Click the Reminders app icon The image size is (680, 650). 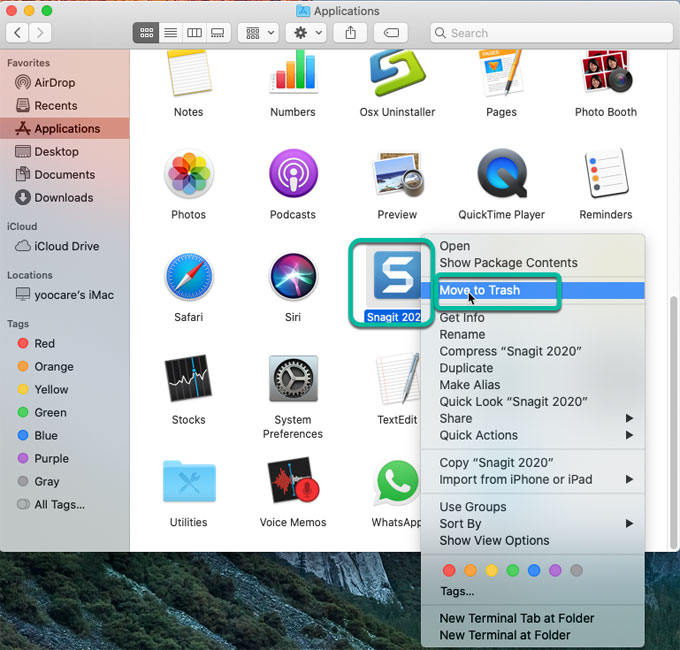[606, 173]
